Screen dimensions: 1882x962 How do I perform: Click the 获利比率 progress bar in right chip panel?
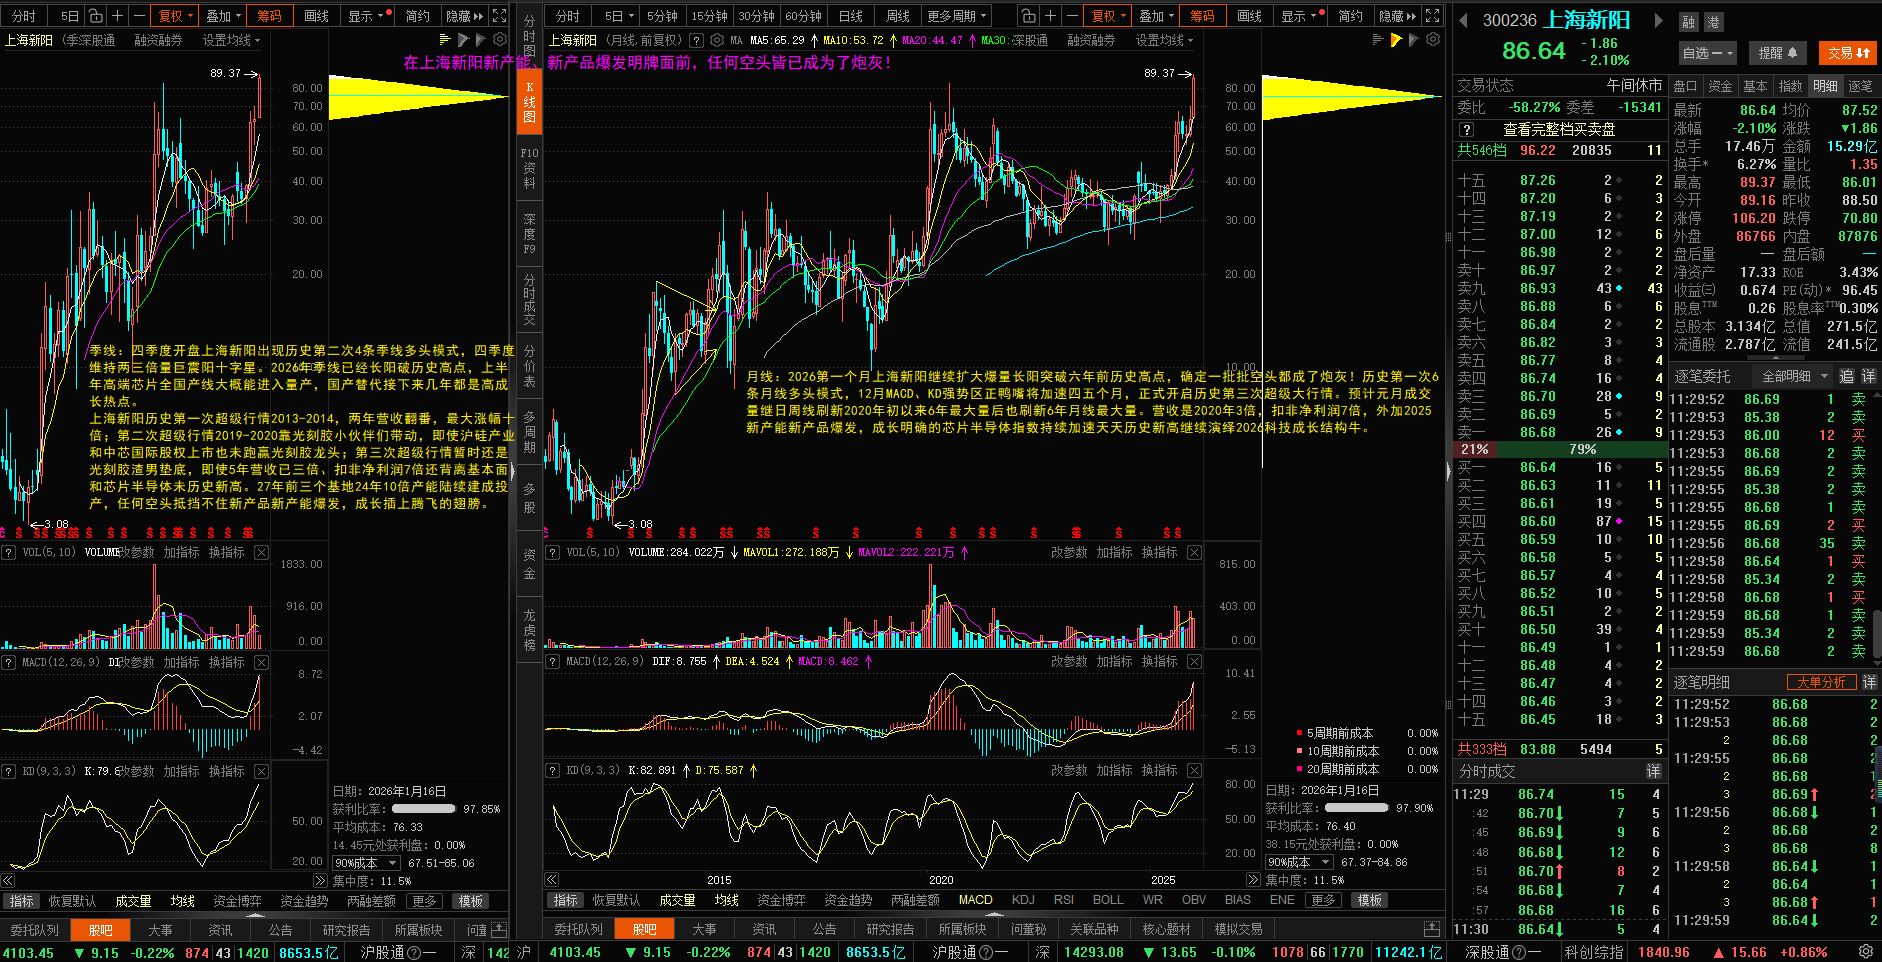point(1356,807)
